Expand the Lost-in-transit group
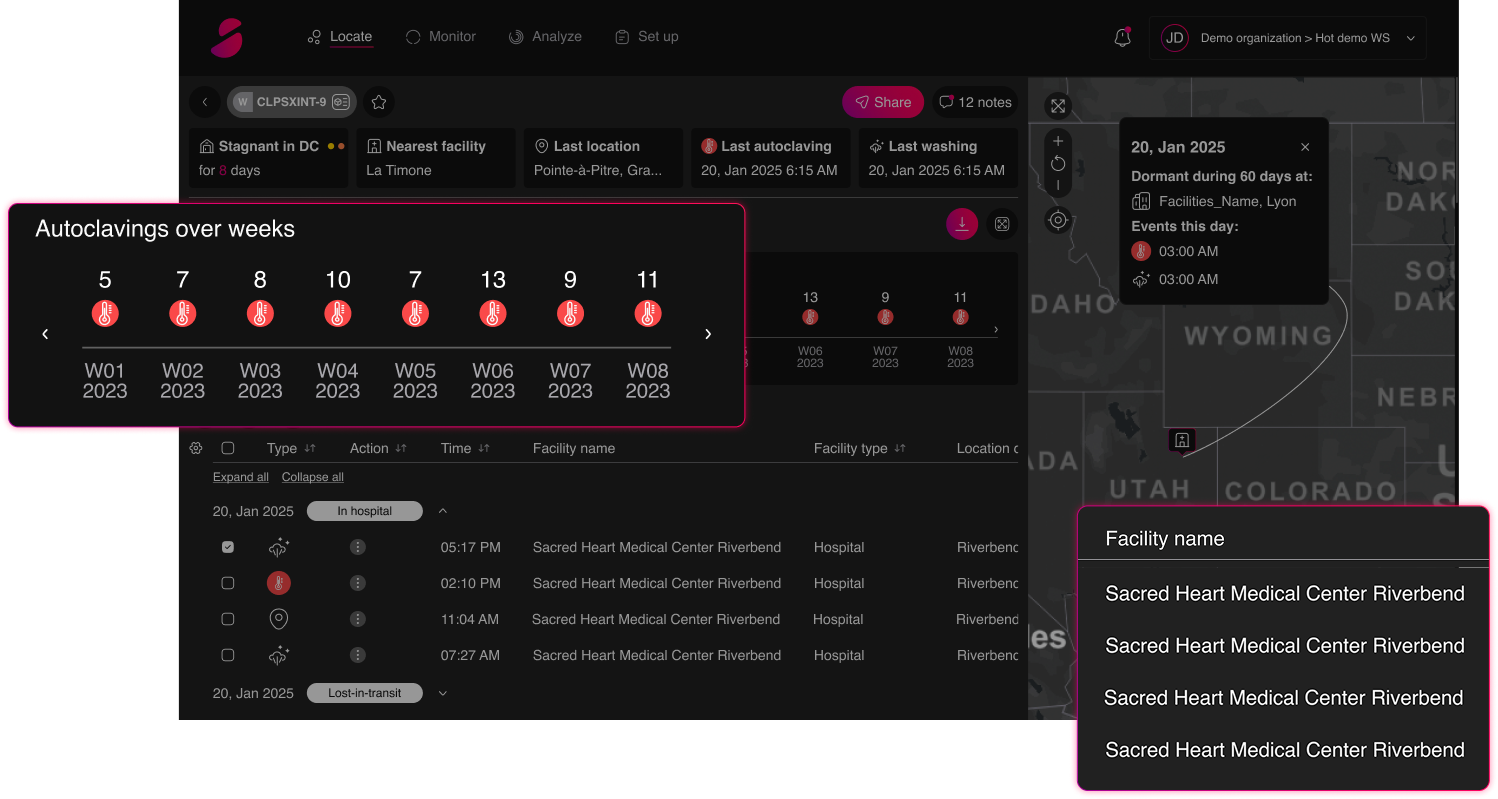 [x=443, y=693]
